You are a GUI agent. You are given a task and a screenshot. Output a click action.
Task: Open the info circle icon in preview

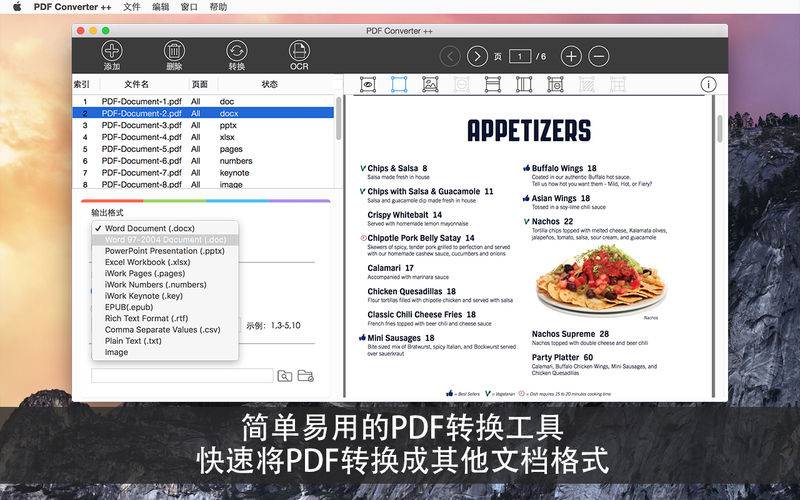click(x=709, y=85)
